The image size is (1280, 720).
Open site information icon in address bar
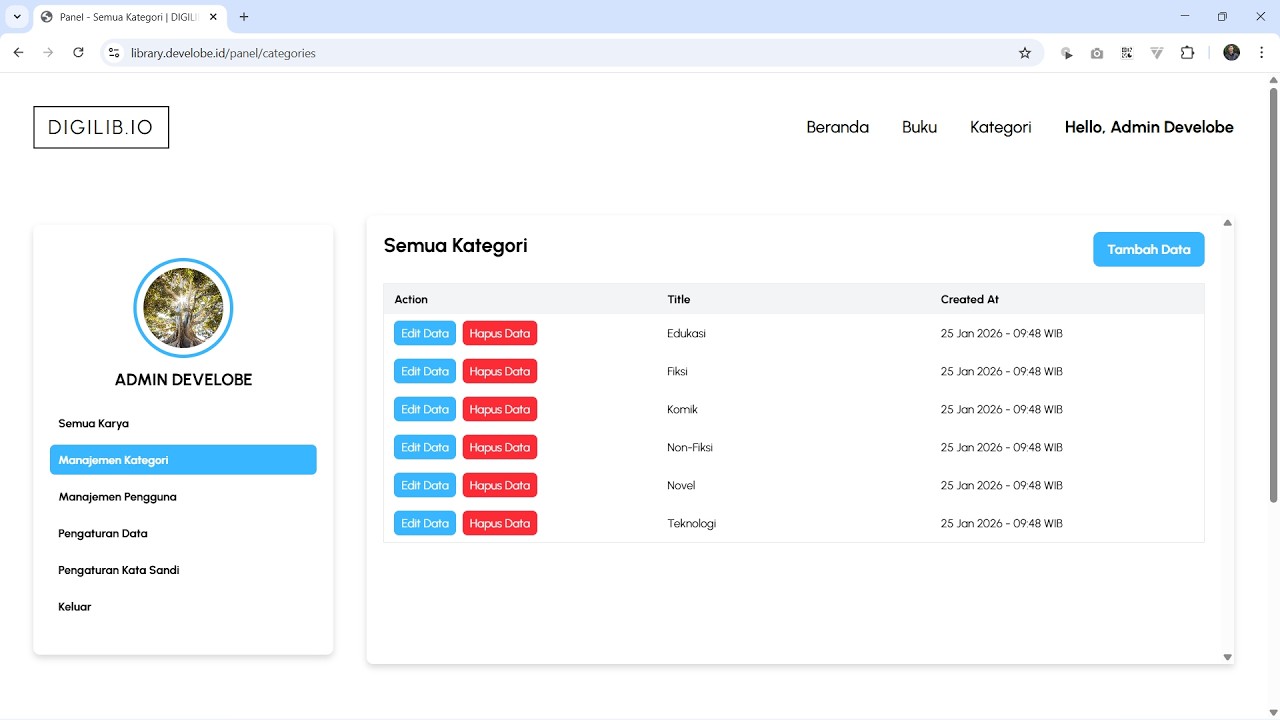(x=114, y=53)
